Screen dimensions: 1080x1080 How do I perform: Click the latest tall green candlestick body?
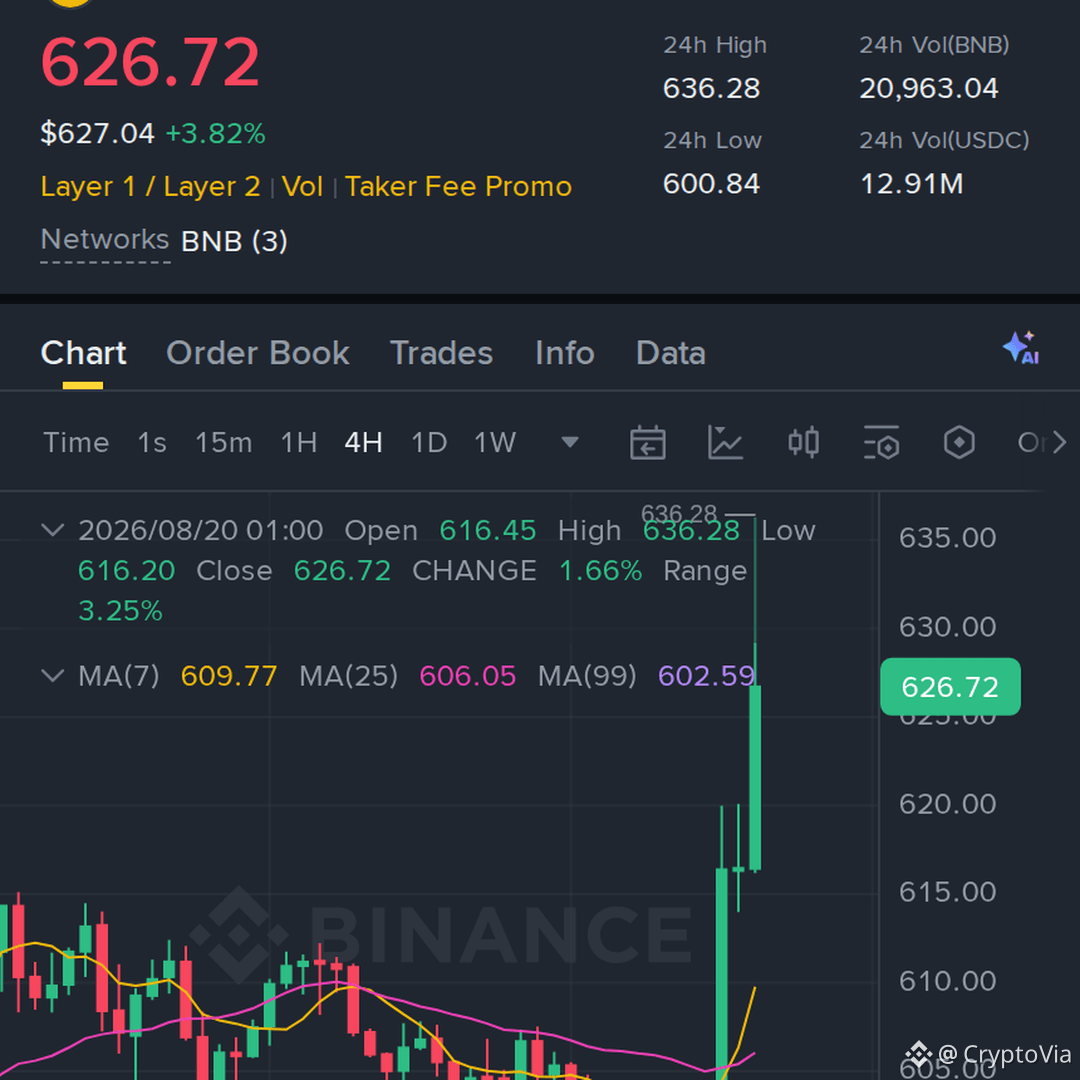(x=755, y=778)
